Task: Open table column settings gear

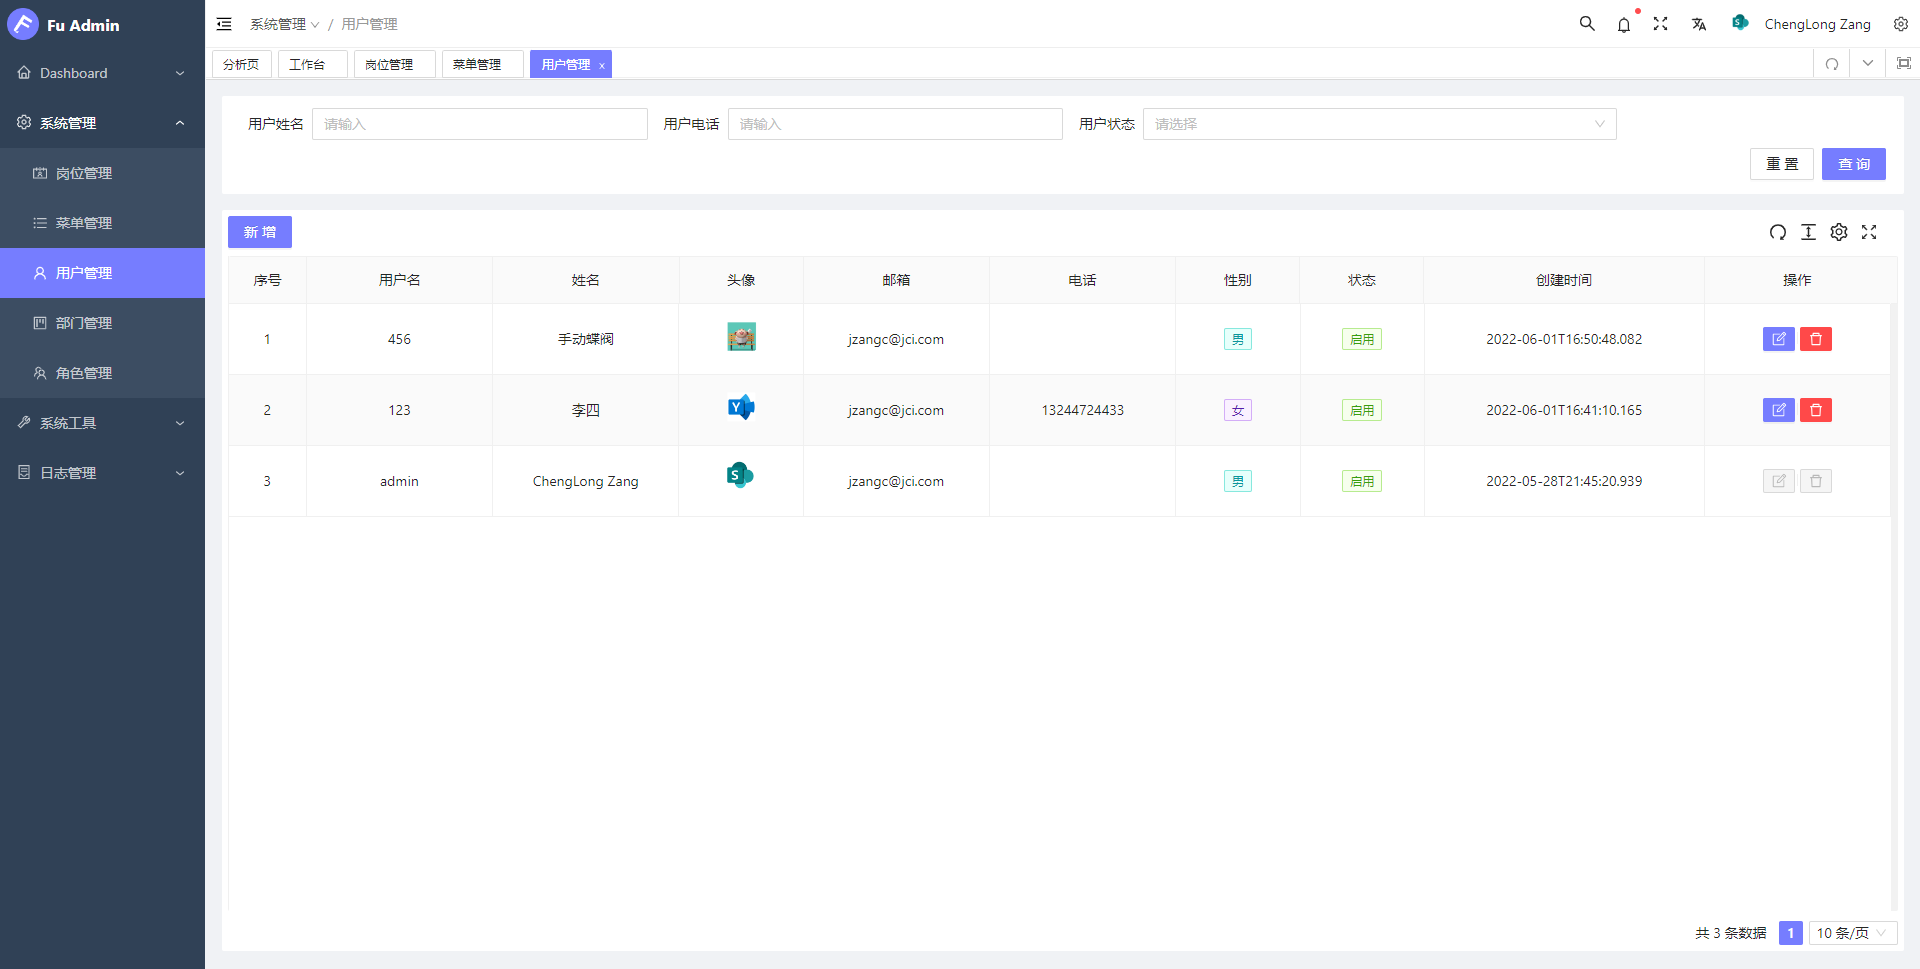Action: tap(1839, 232)
